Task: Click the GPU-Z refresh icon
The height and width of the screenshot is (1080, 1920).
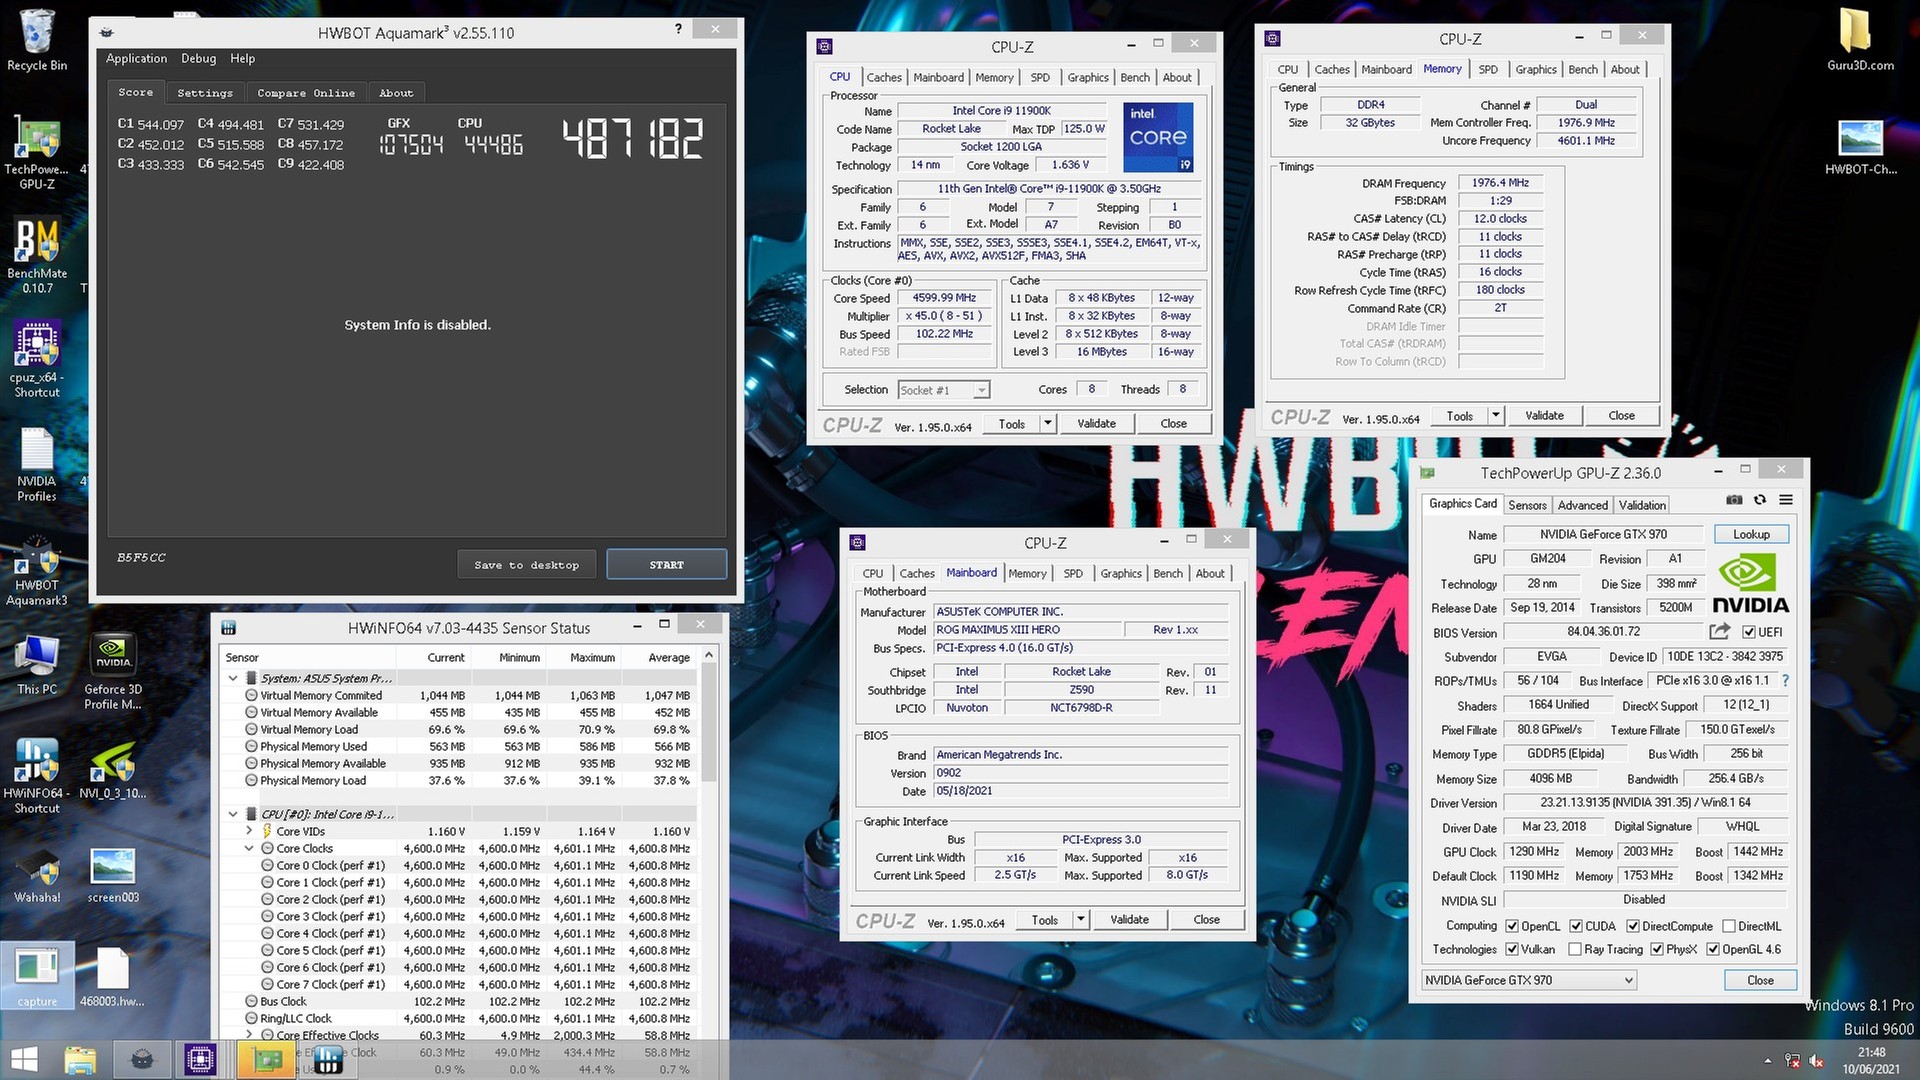Action: point(1760,500)
